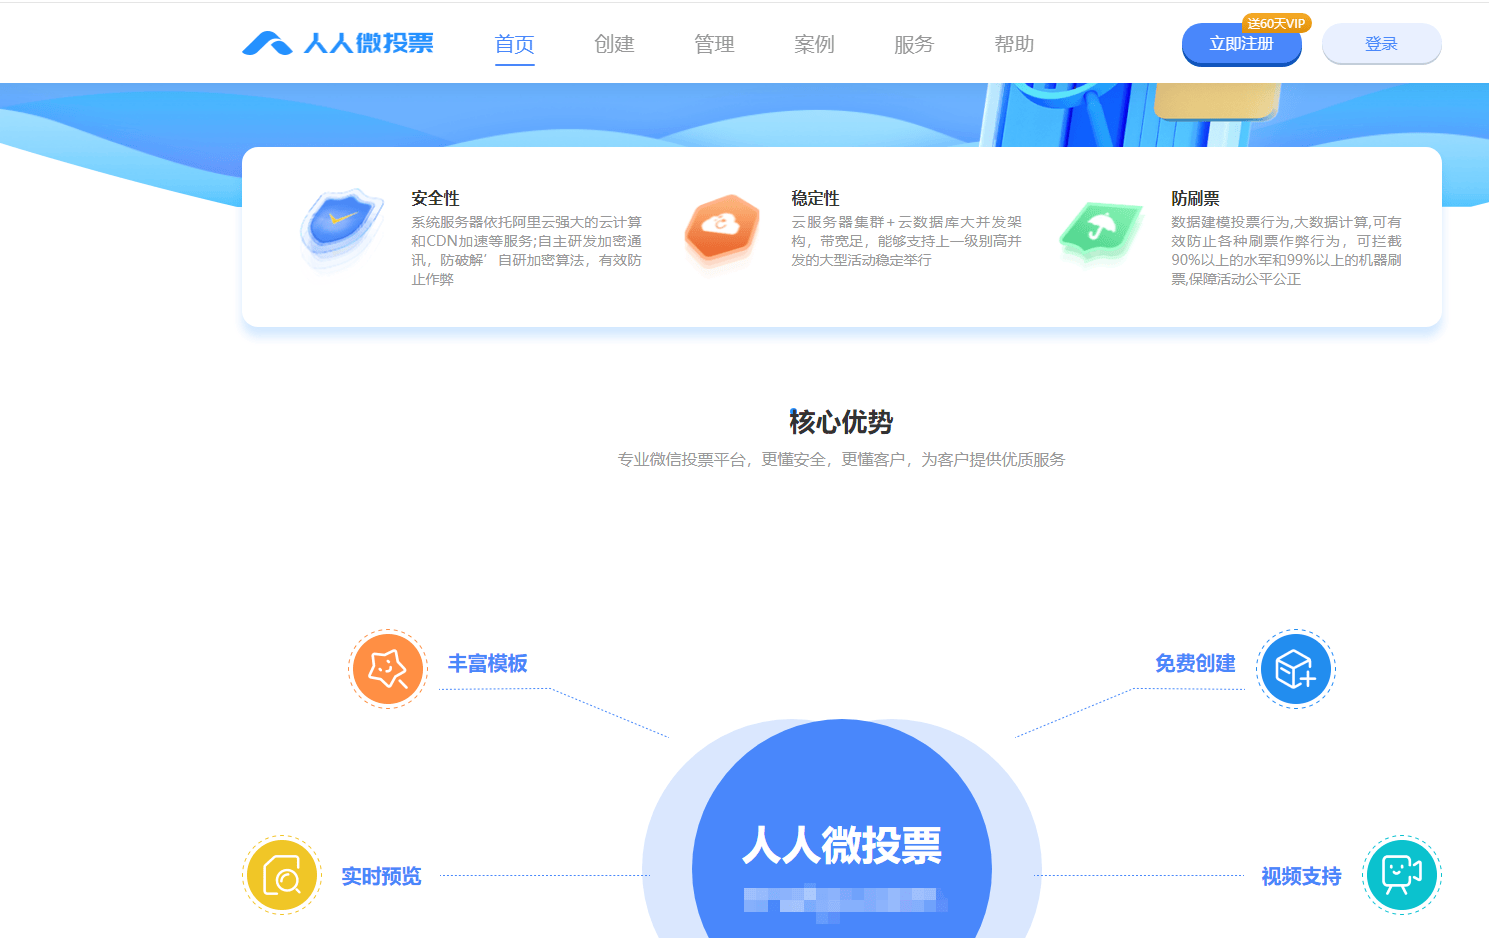Open the 管理 navigation menu
The width and height of the screenshot is (1489, 938).
coord(715,44)
